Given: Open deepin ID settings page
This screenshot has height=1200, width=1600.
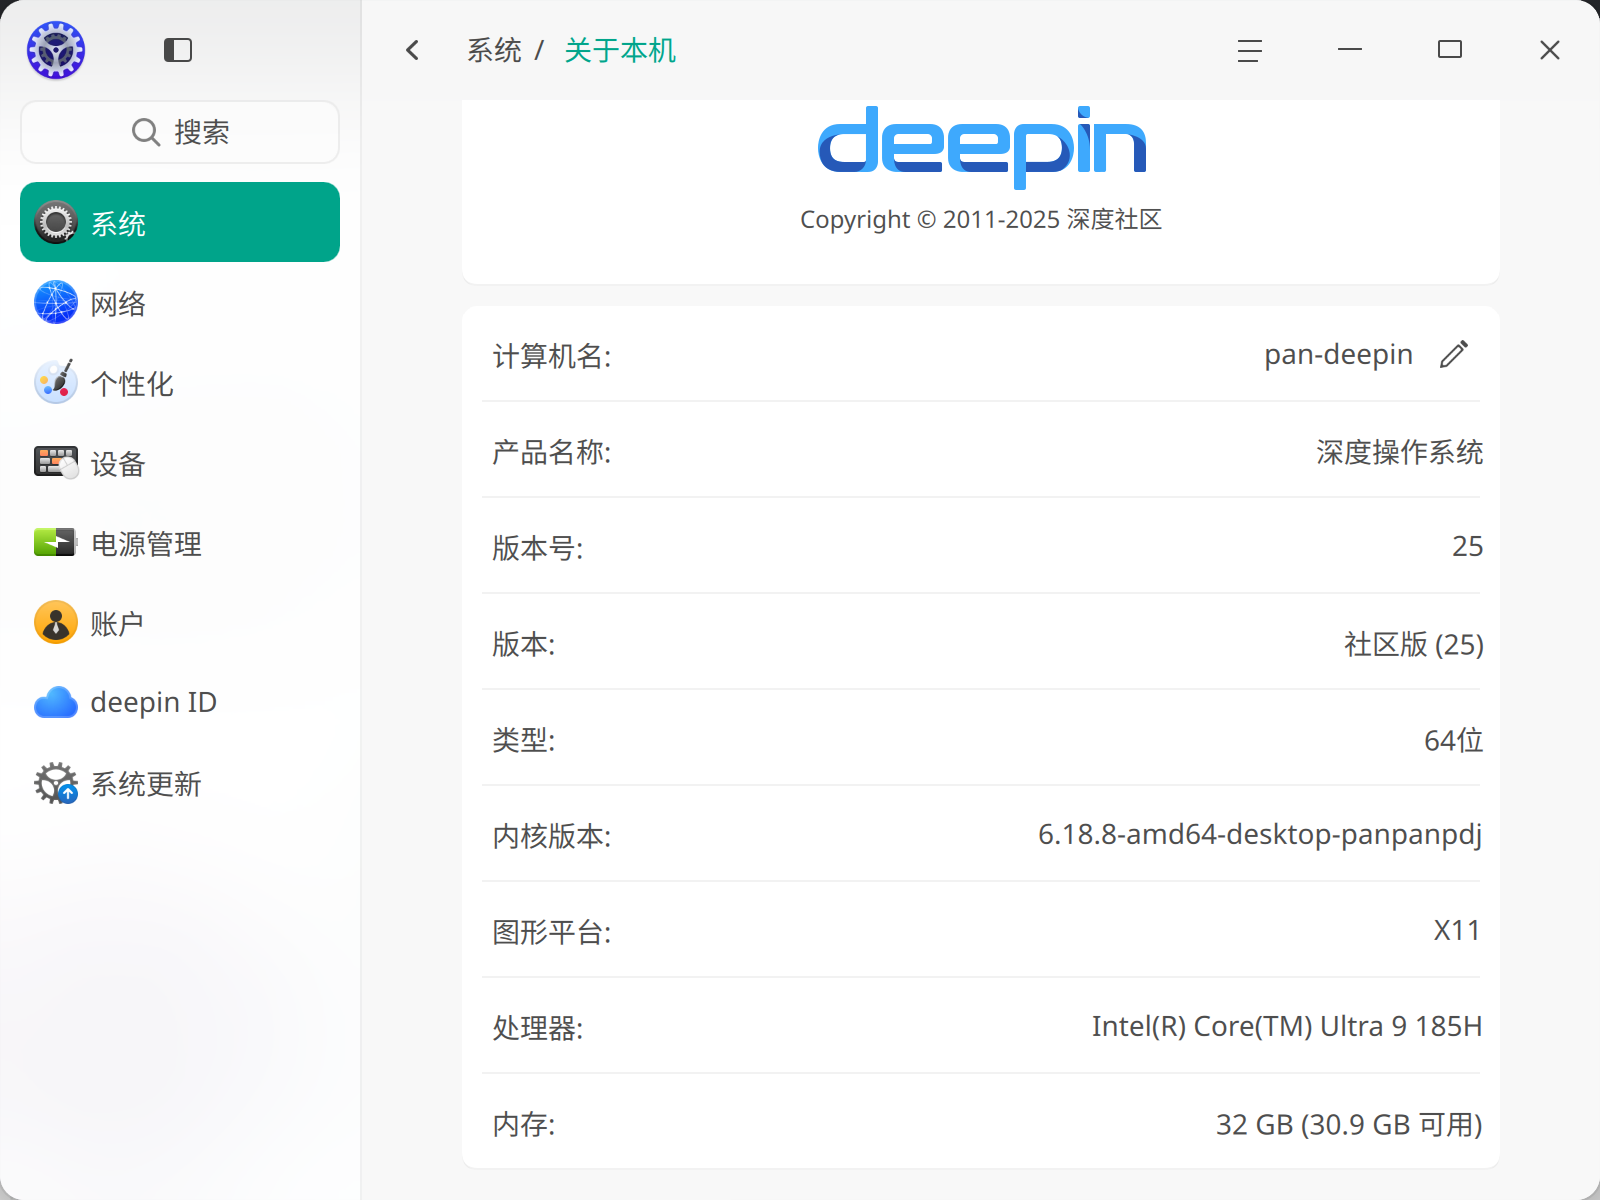Looking at the screenshot, I should tap(180, 702).
